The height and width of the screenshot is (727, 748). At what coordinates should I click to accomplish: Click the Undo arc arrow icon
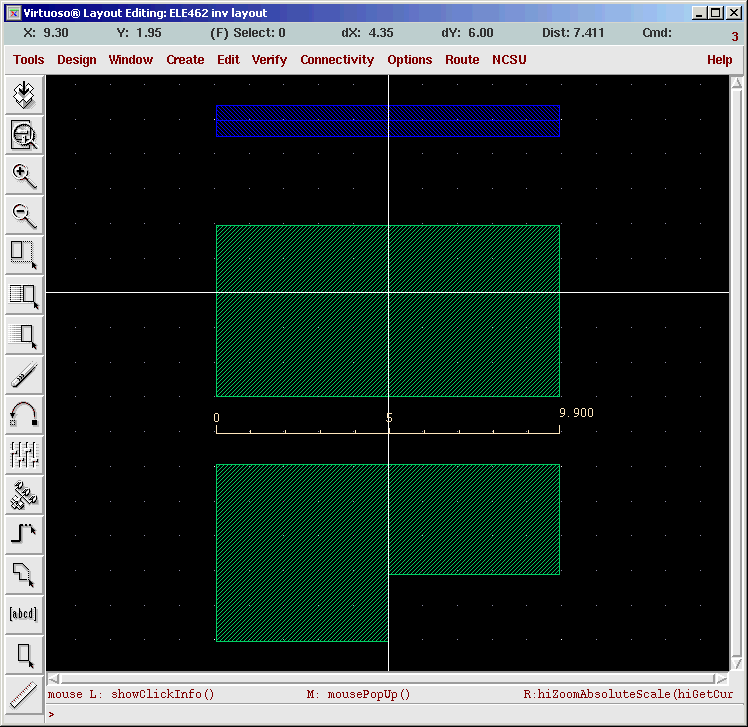(x=24, y=415)
